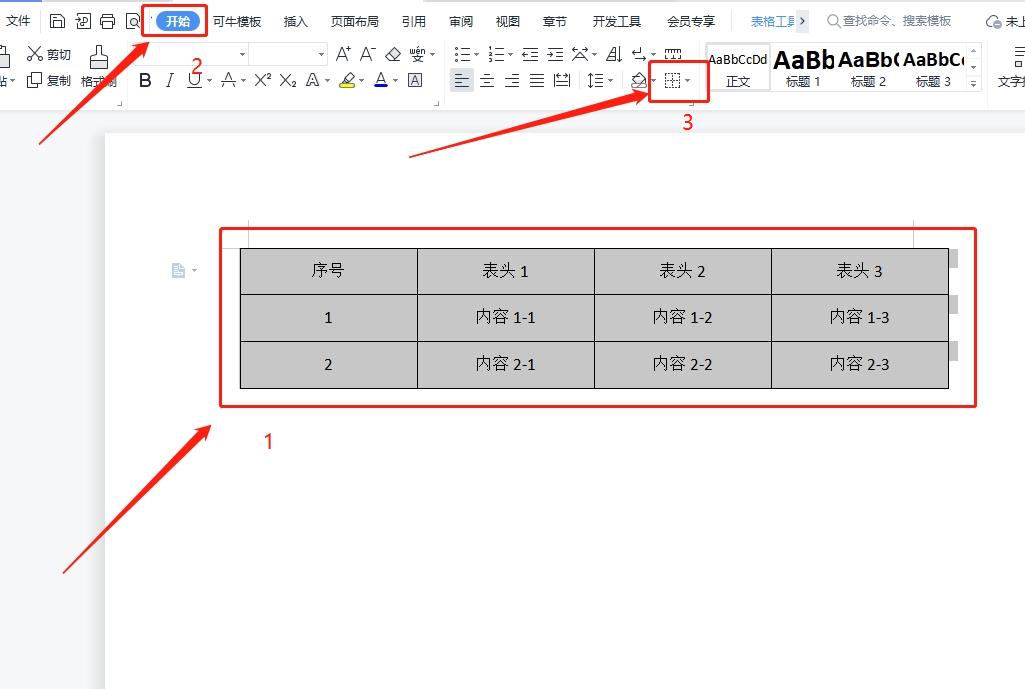1025x689 pixels.
Task: Click the show paragraph marks icon
Action: (639, 54)
